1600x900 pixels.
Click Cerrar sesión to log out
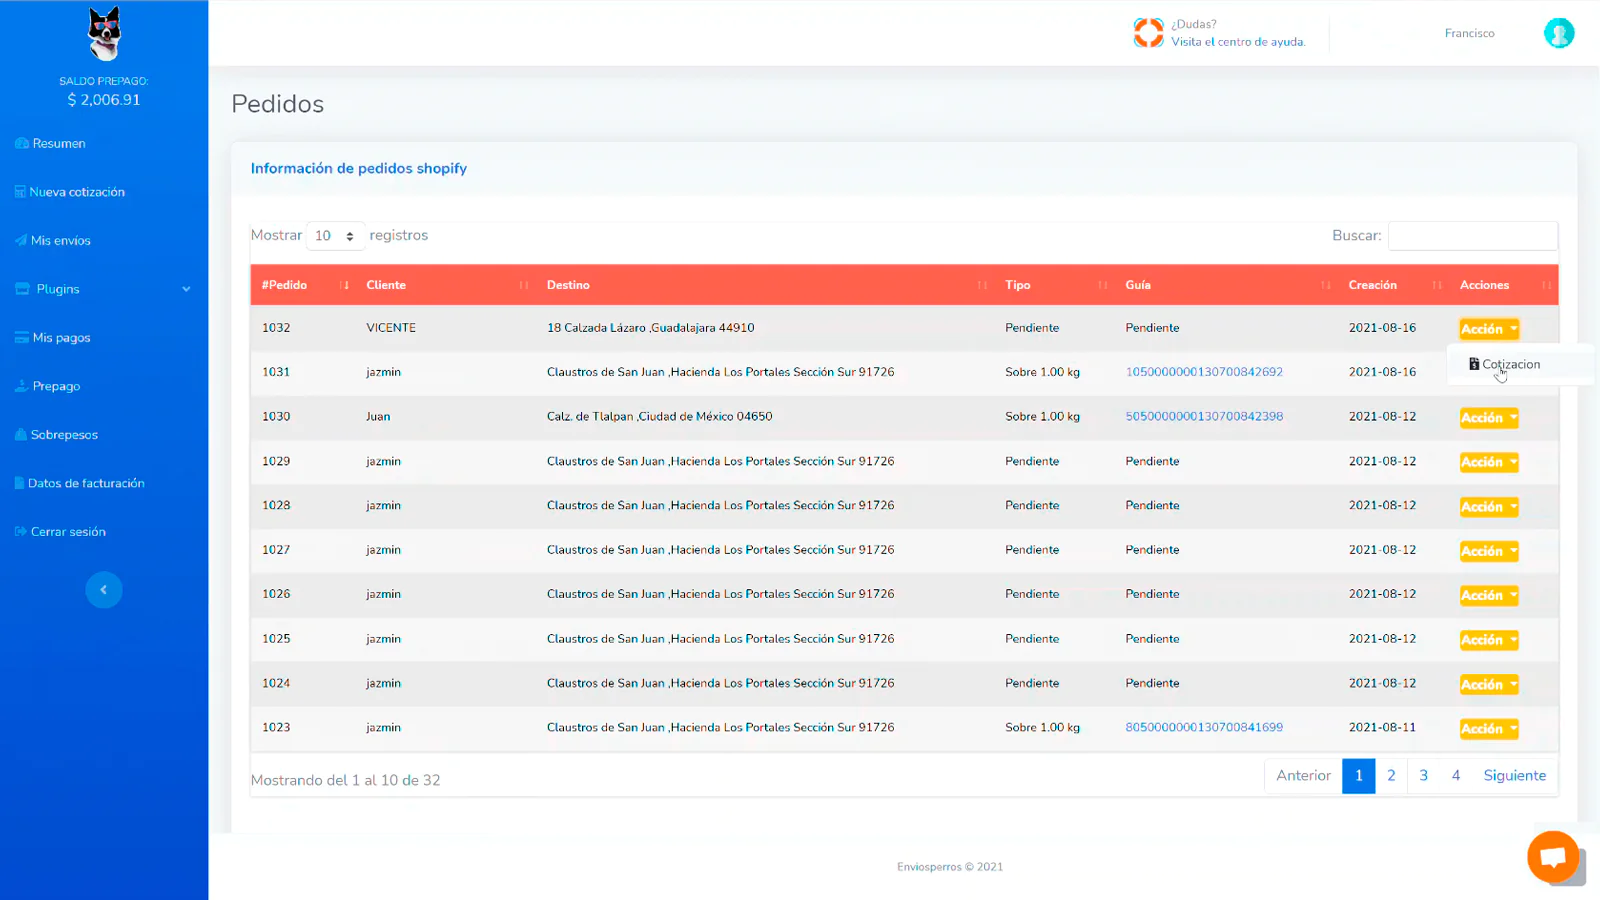[x=68, y=532]
